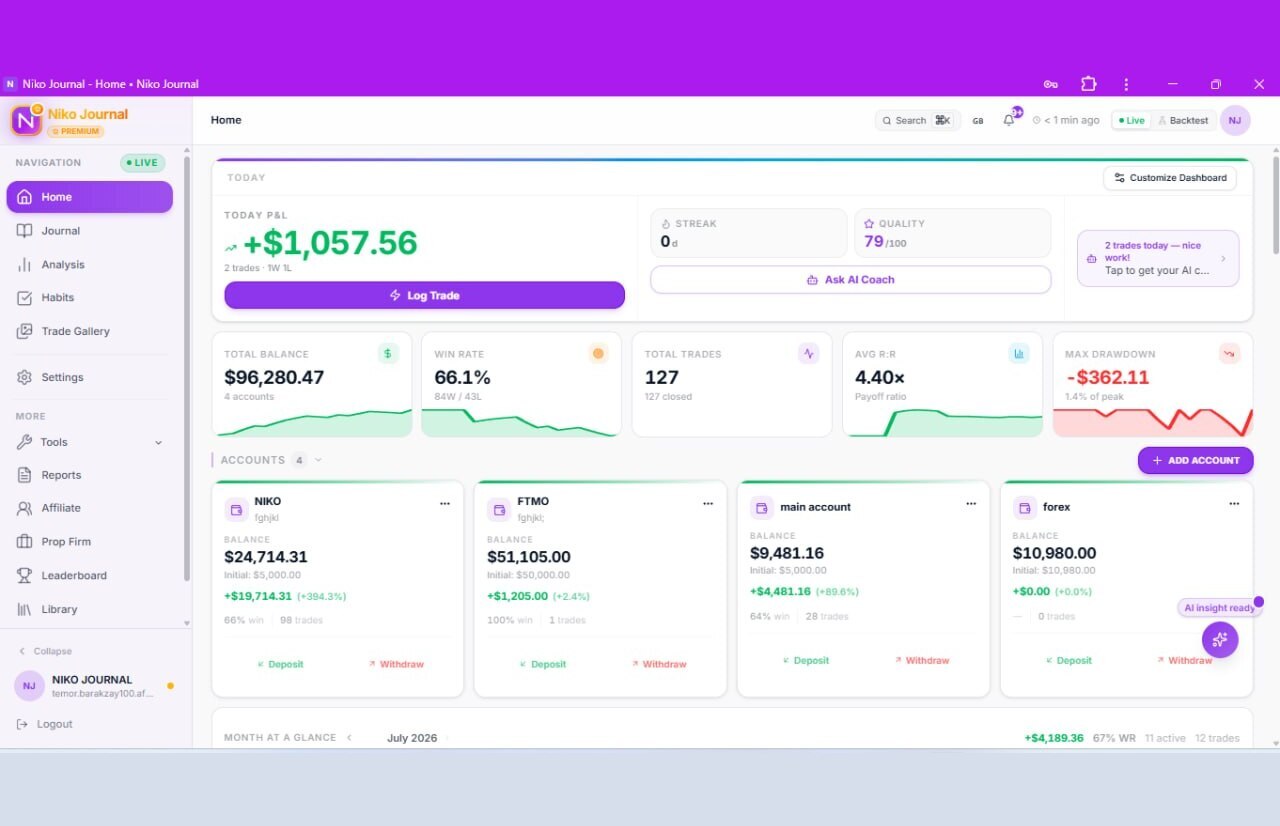
Task: Click the downtrend icon on Max Drawdown card
Action: pyautogui.click(x=1229, y=353)
